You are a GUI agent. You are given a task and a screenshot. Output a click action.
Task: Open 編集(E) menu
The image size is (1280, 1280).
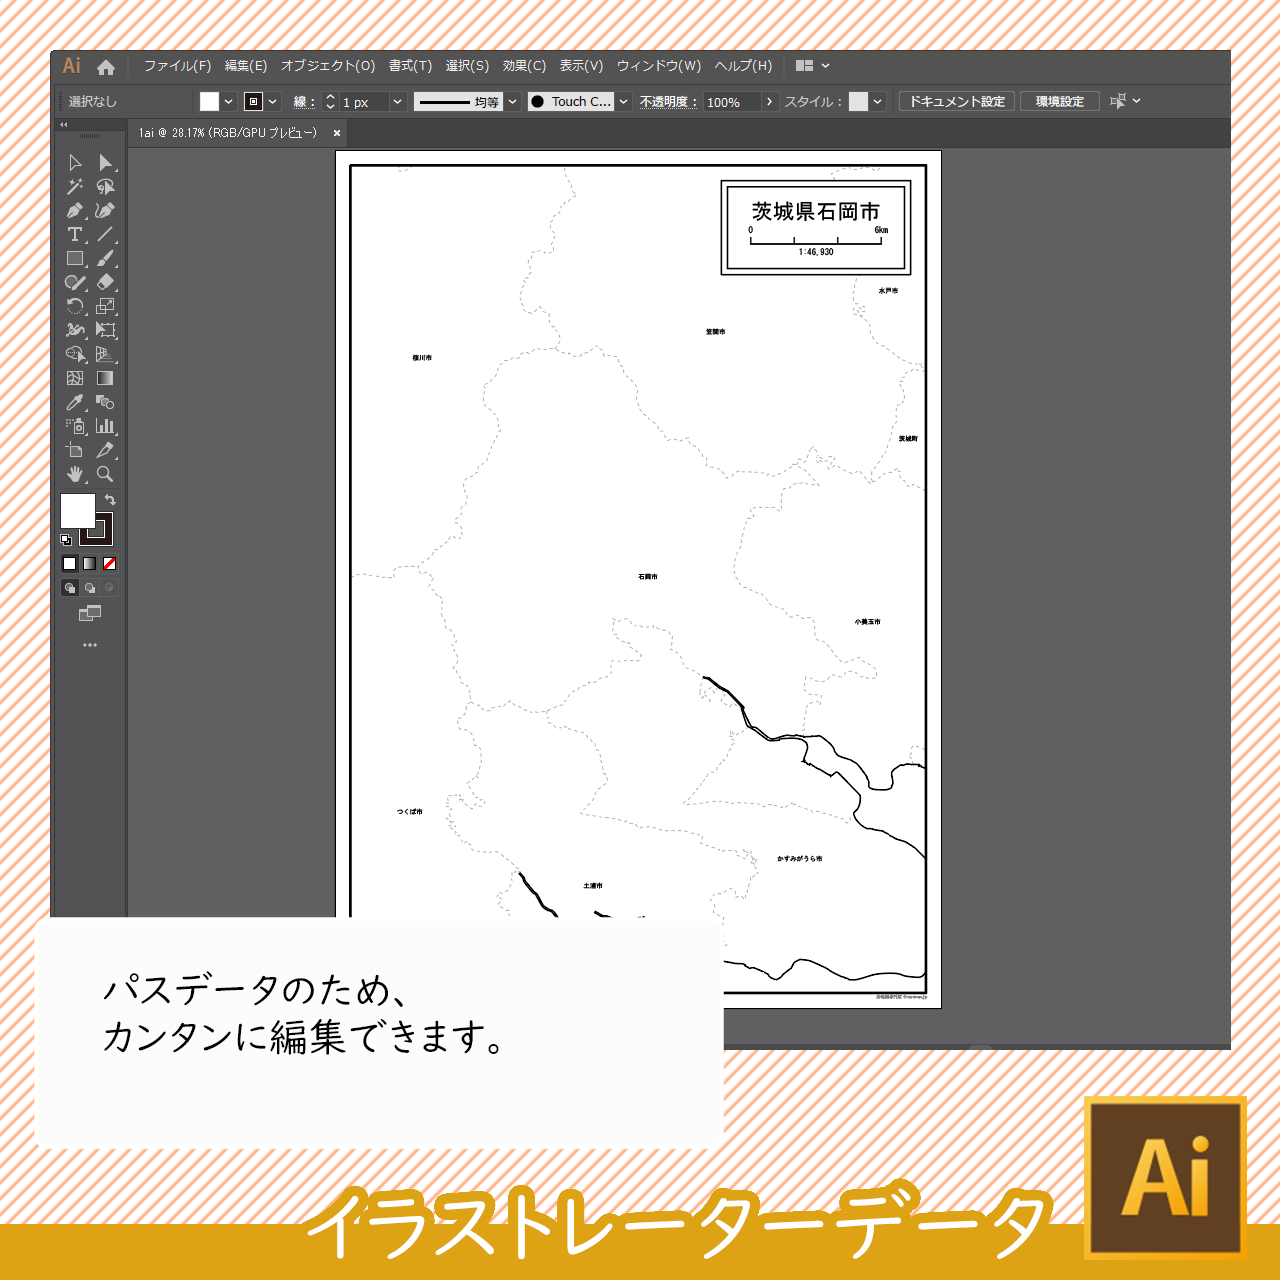pyautogui.click(x=246, y=66)
